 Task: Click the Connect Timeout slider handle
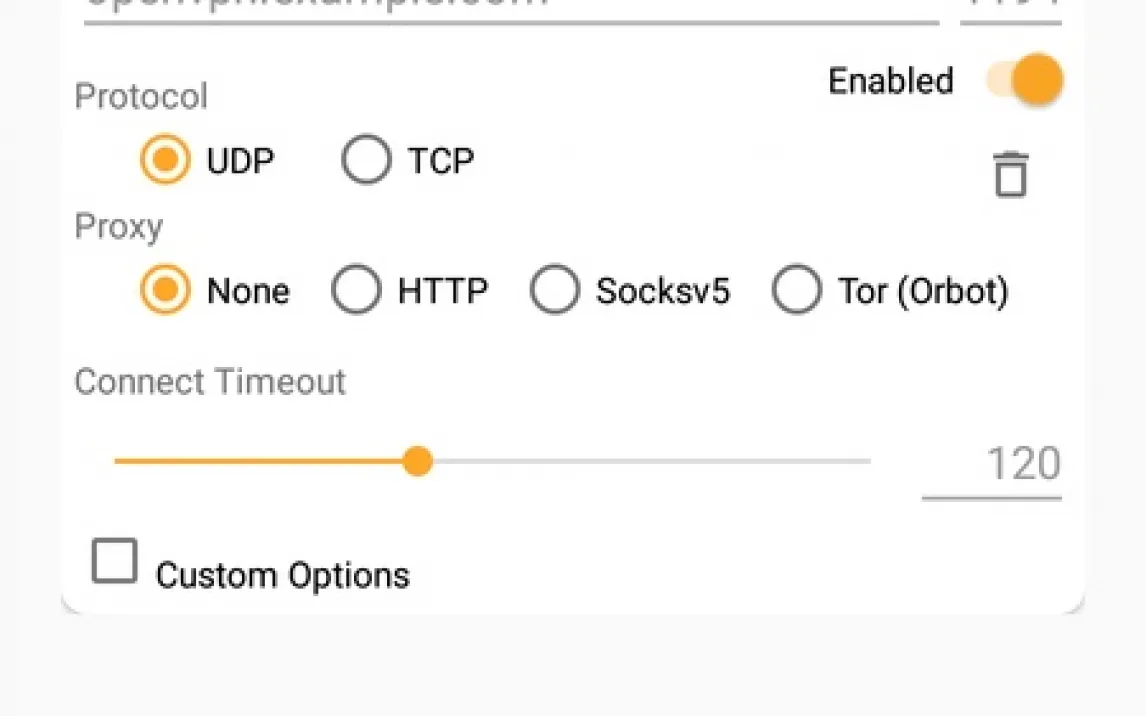coord(417,461)
